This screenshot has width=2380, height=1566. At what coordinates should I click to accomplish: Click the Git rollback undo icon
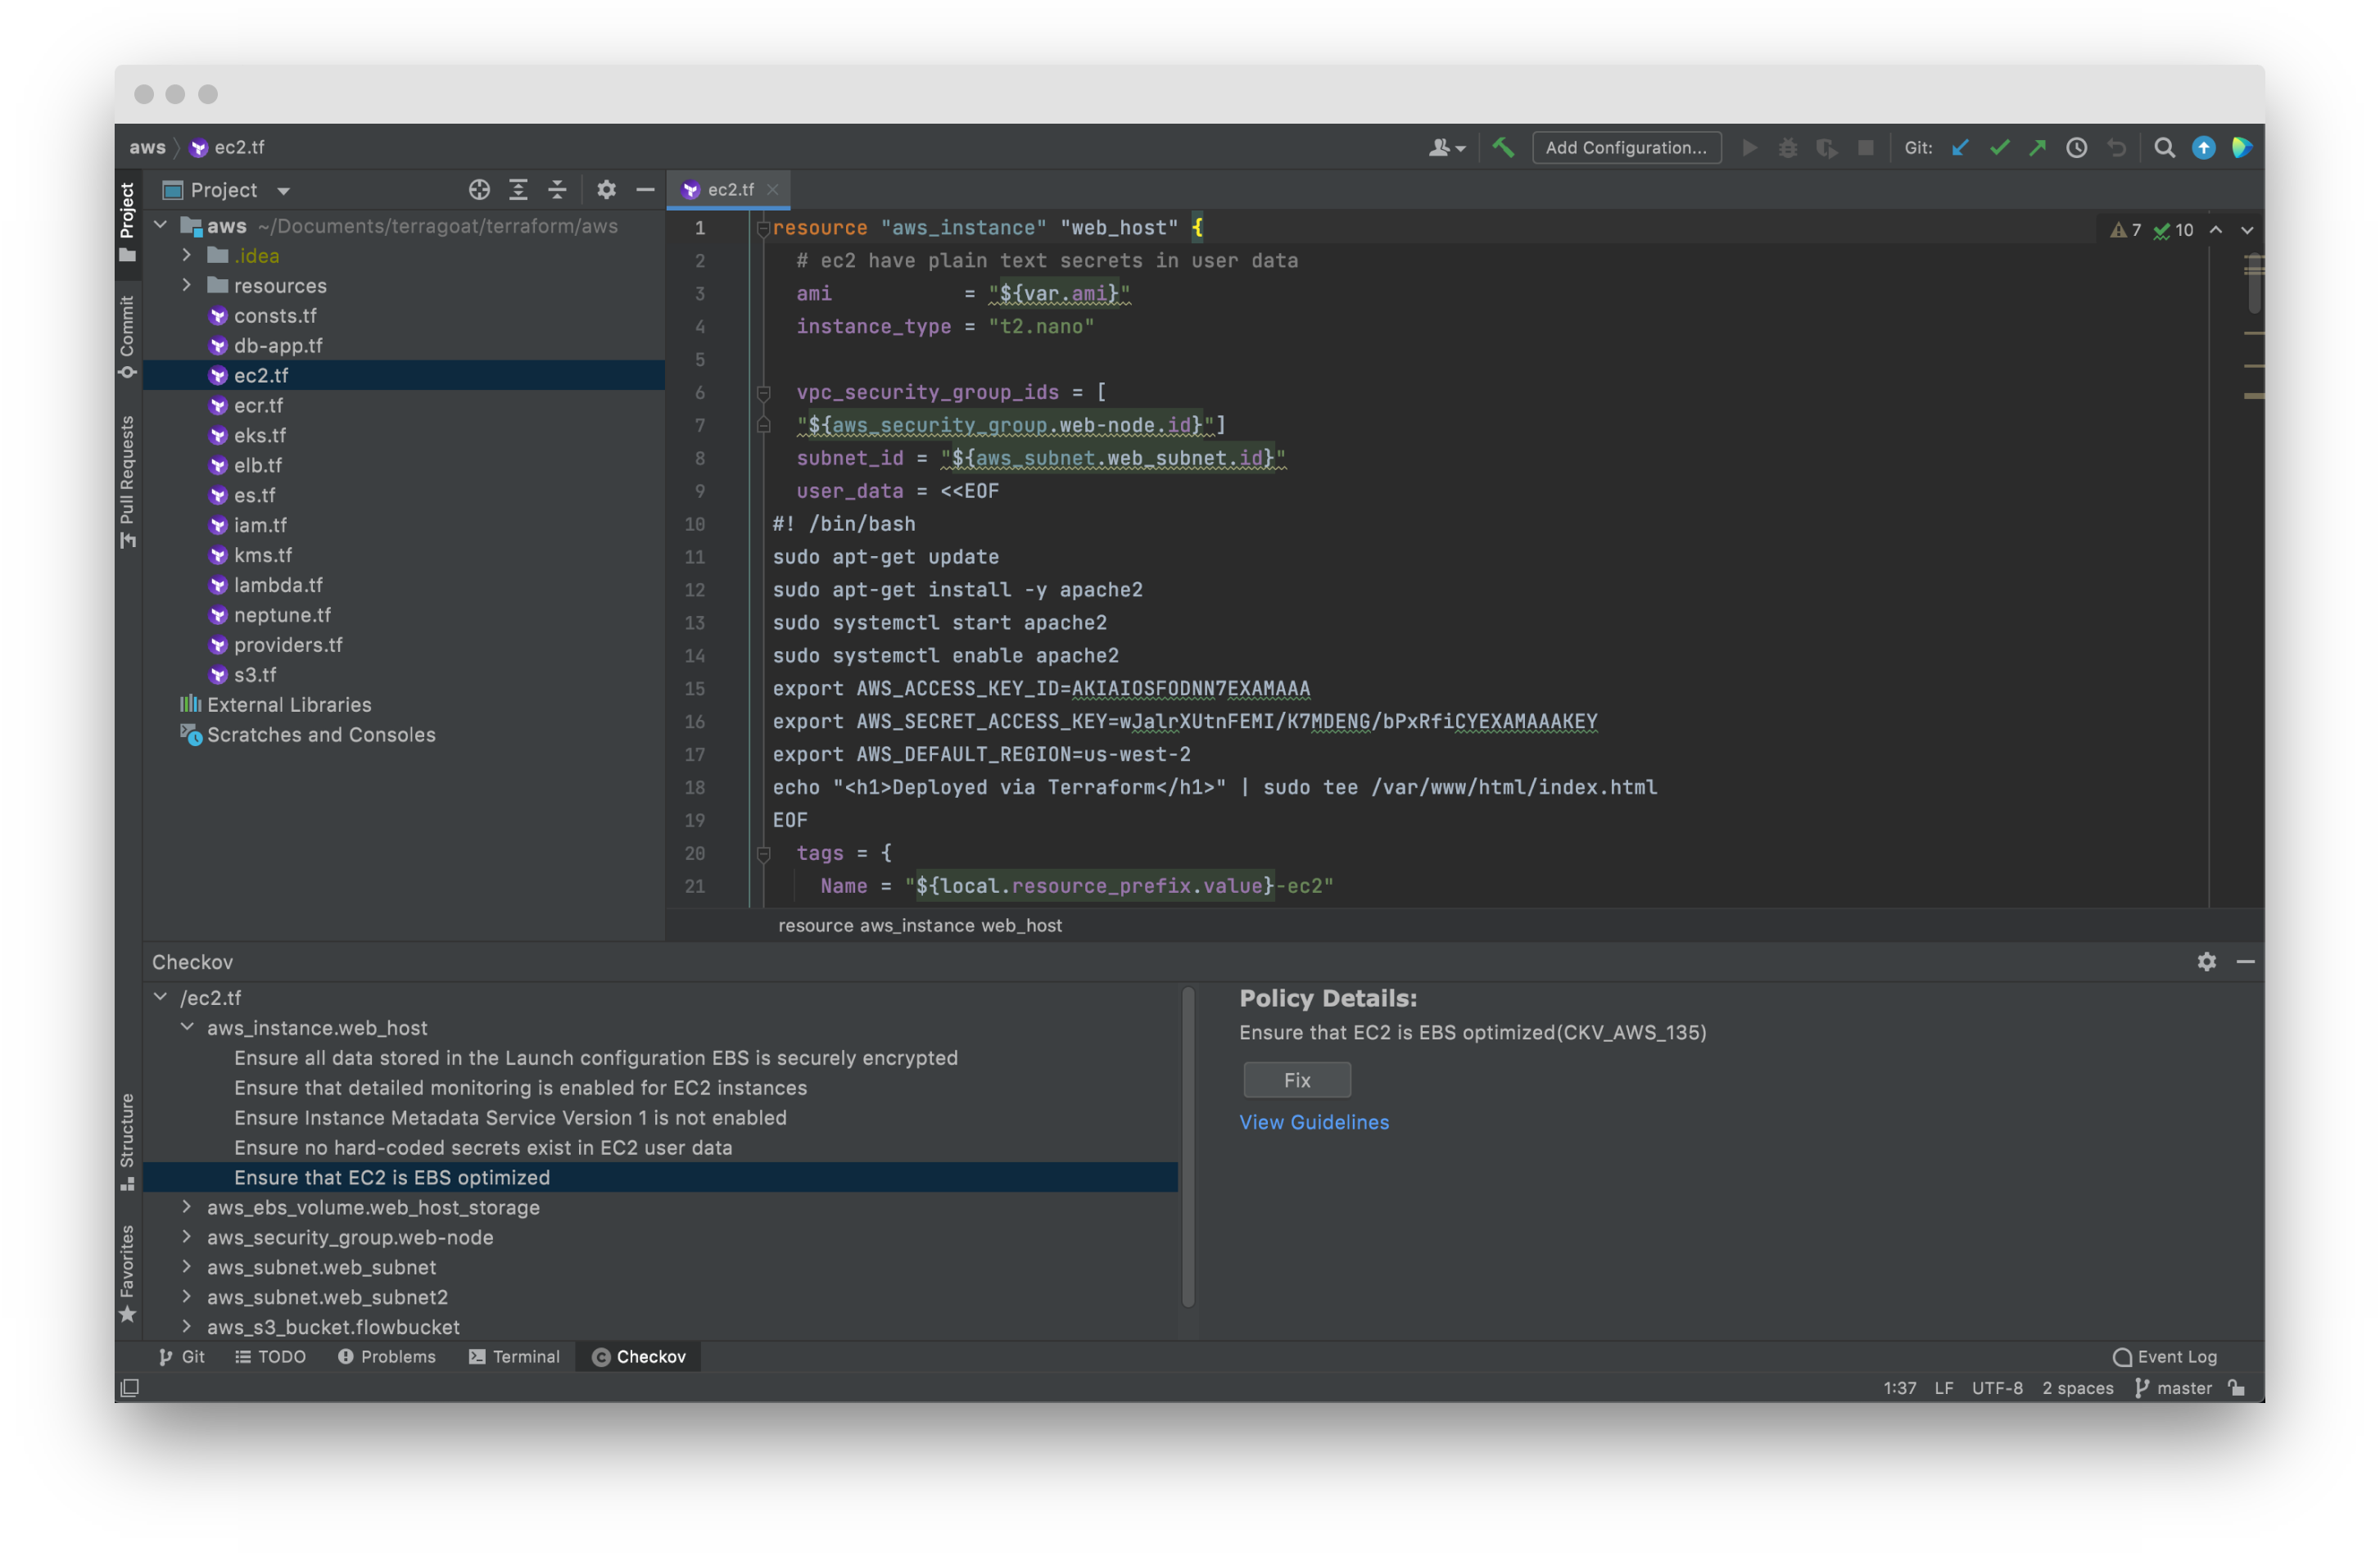pyautogui.click(x=2117, y=148)
